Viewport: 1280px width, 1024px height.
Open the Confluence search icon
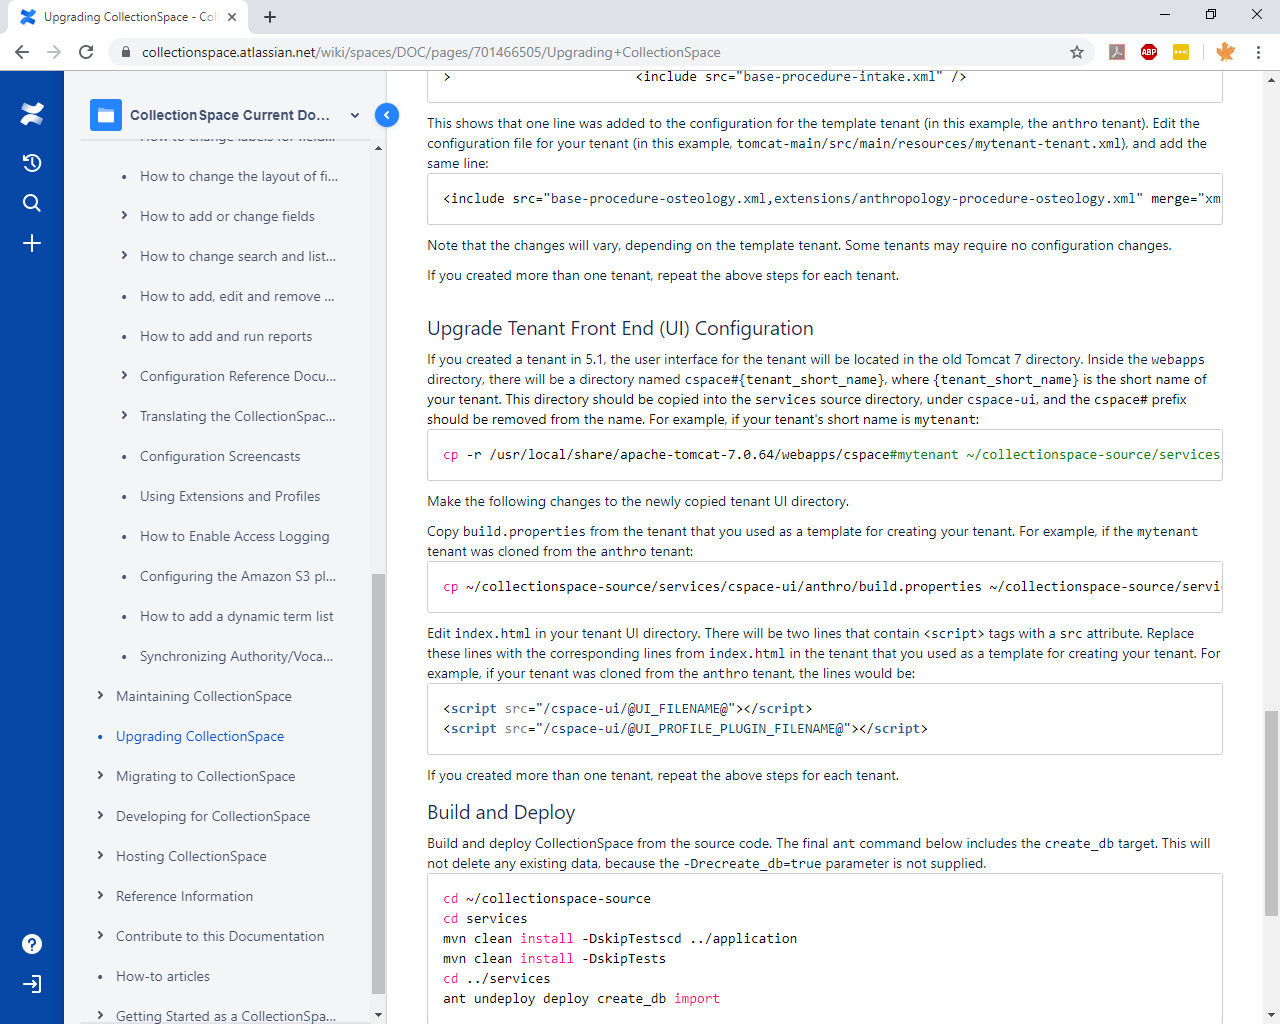[x=32, y=203]
